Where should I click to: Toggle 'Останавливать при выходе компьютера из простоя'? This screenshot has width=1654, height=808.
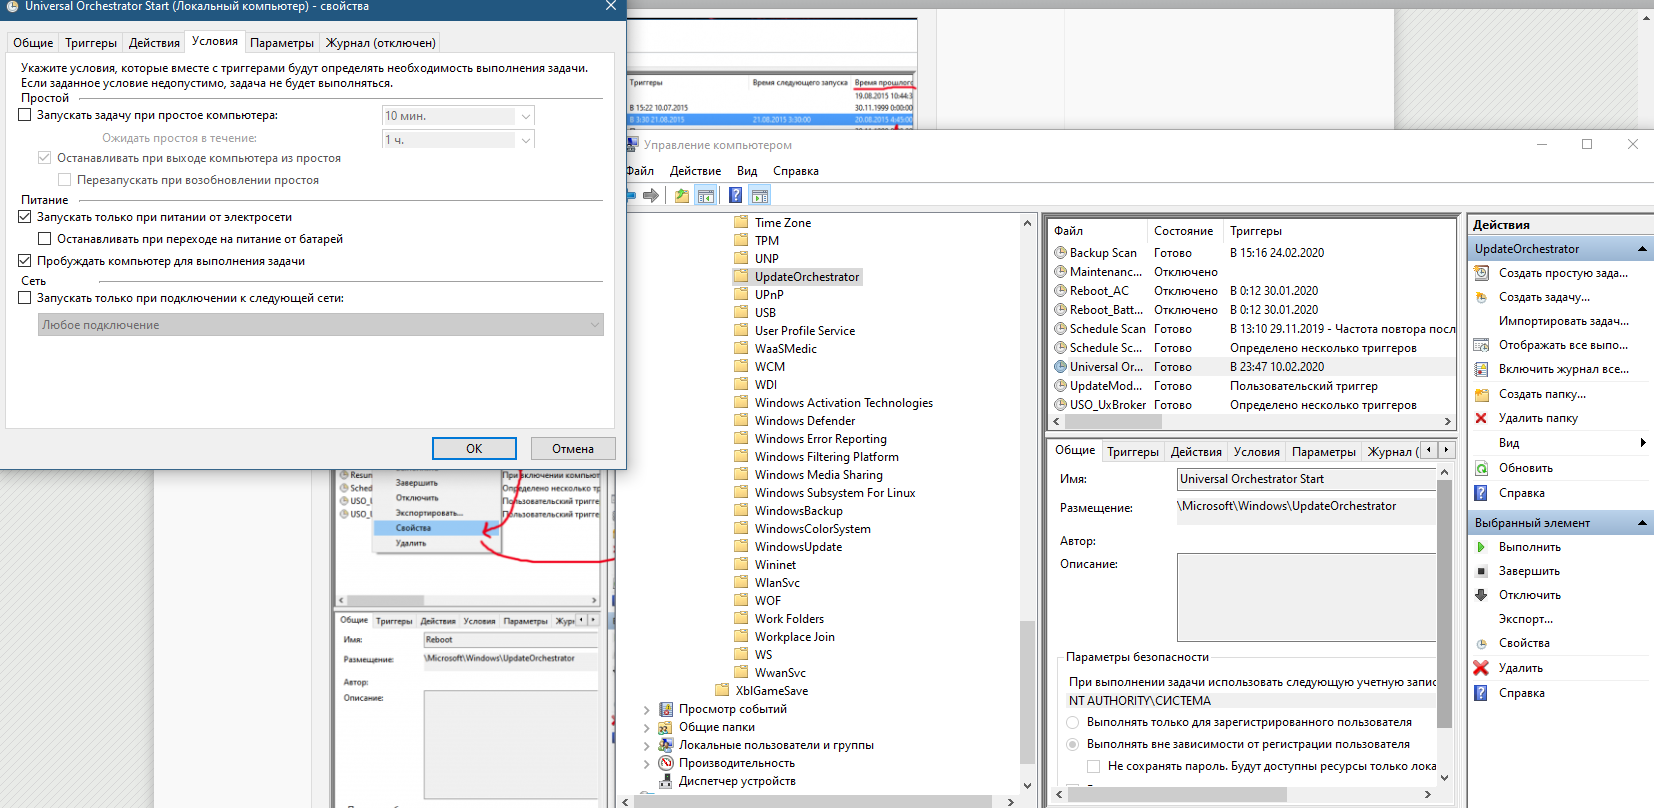pyautogui.click(x=45, y=158)
